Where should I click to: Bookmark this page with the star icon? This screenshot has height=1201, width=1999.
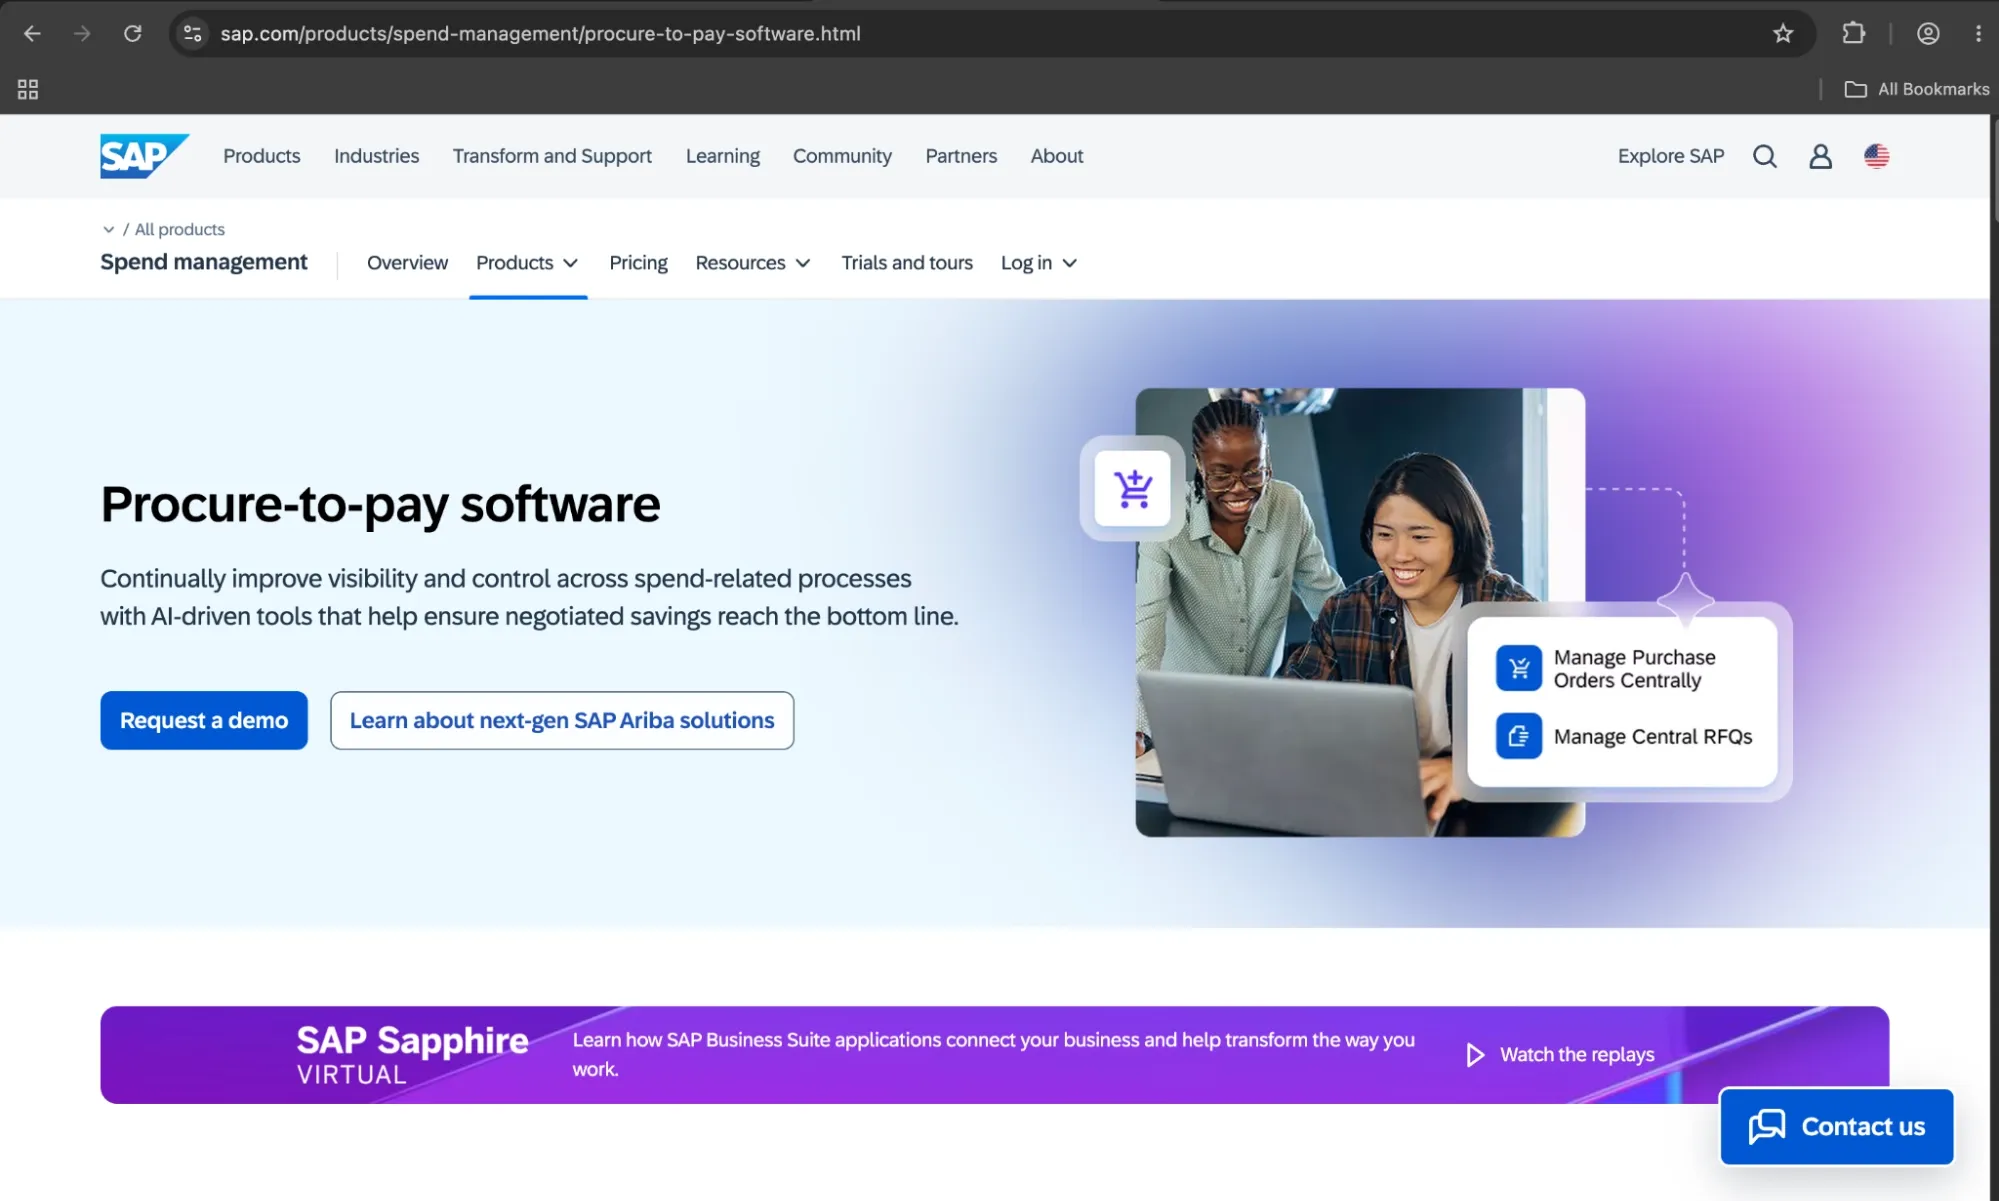click(x=1783, y=34)
